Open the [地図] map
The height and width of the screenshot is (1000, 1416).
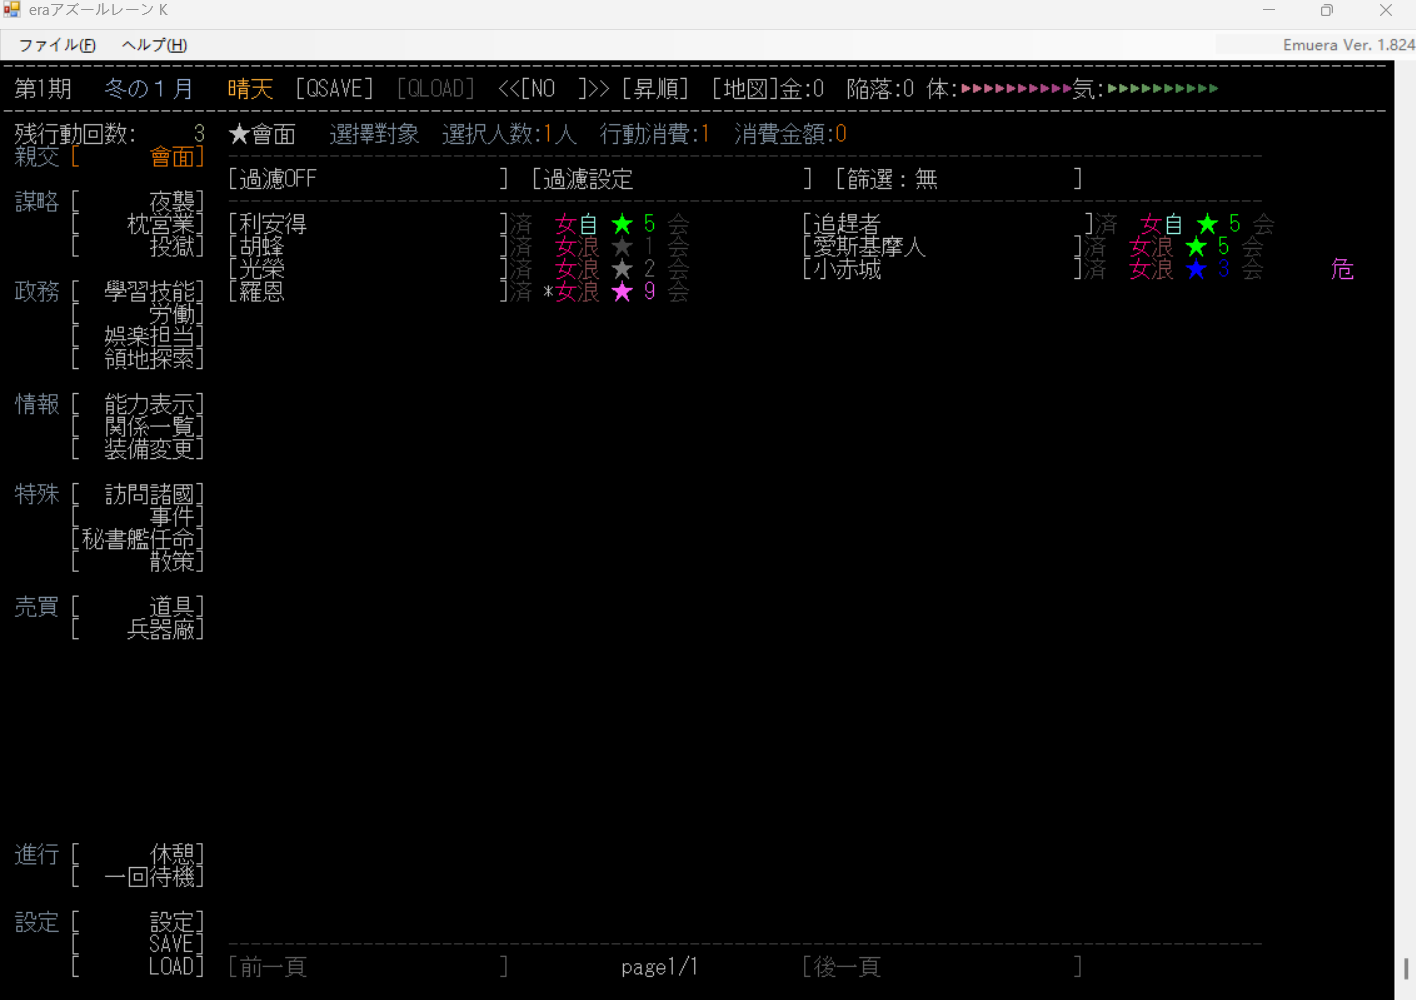pyautogui.click(x=745, y=89)
